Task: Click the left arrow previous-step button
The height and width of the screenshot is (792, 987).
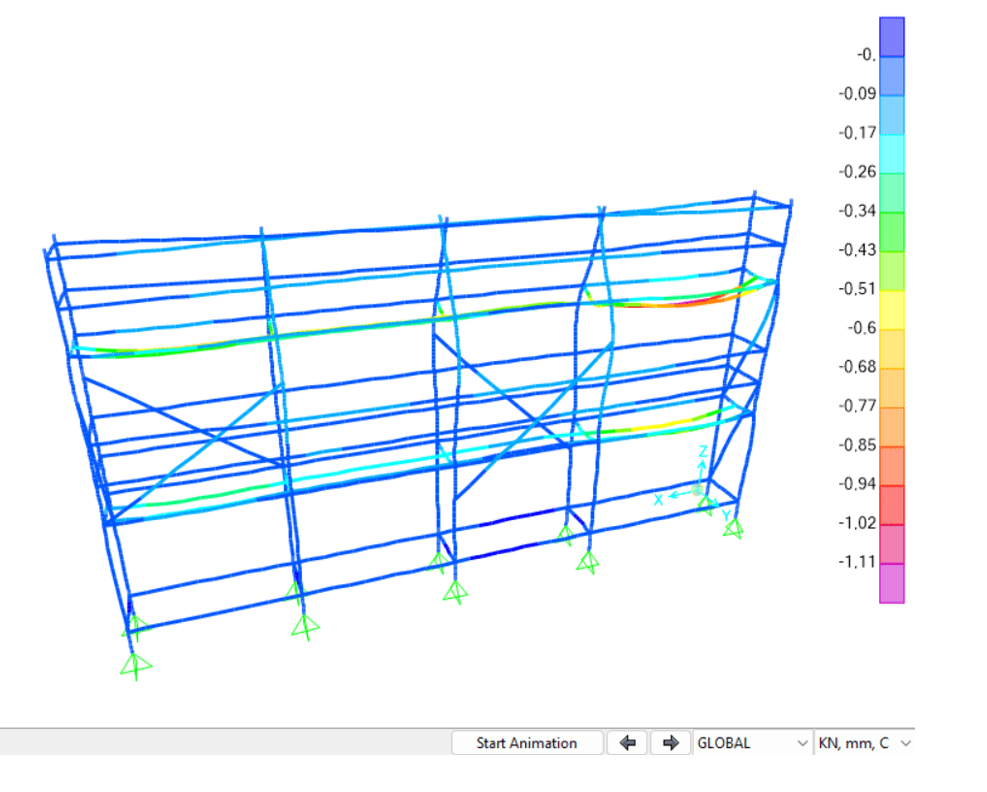Action: pos(628,743)
